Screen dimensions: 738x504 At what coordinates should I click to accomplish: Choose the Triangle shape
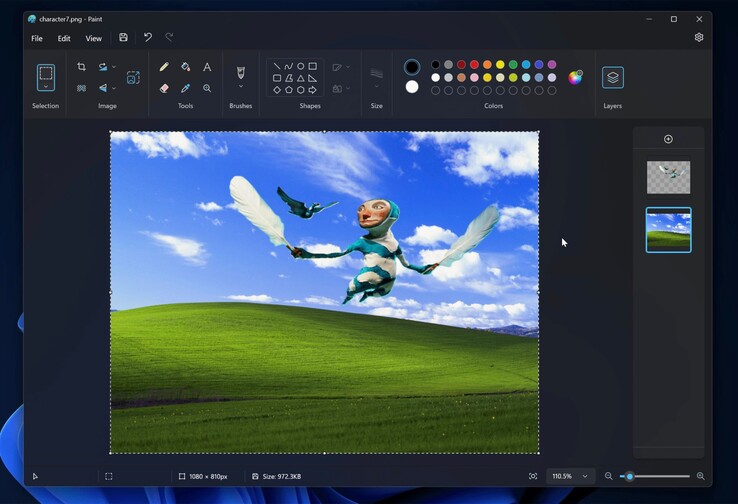pyautogui.click(x=300, y=78)
